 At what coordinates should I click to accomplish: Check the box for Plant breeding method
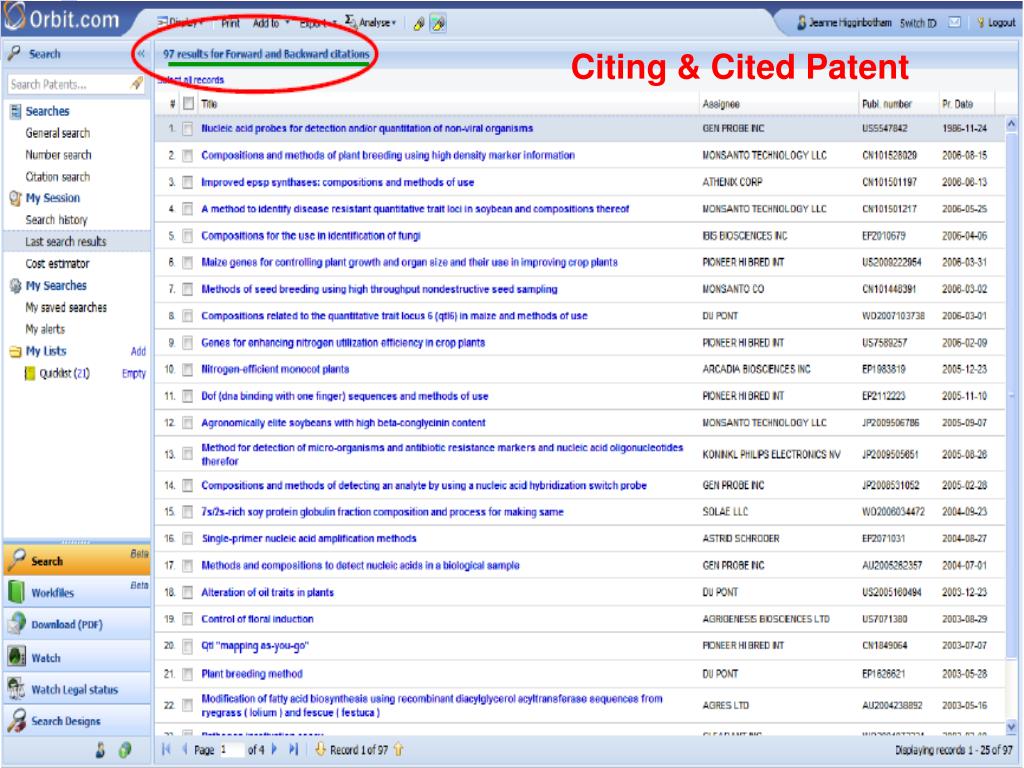tap(187, 674)
